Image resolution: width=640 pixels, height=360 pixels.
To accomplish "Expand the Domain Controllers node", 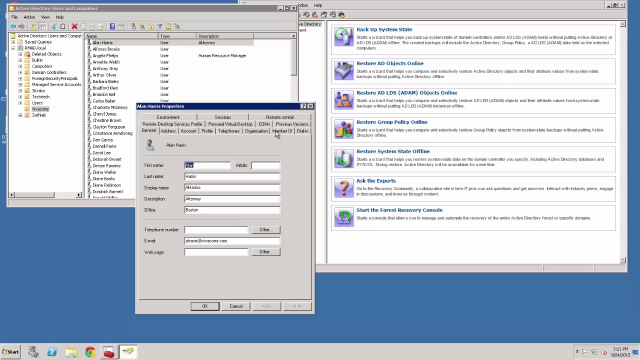I will (20, 72).
